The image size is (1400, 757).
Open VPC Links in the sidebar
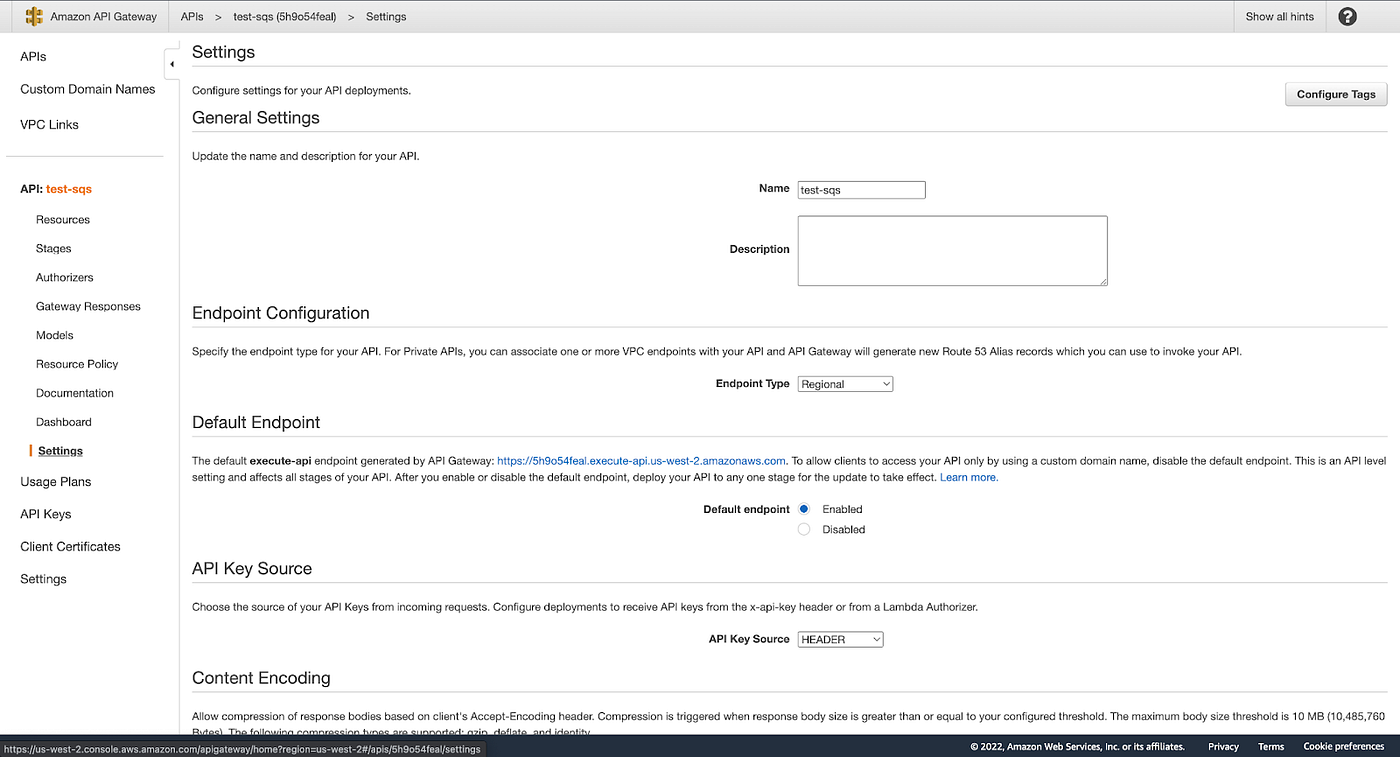(49, 125)
